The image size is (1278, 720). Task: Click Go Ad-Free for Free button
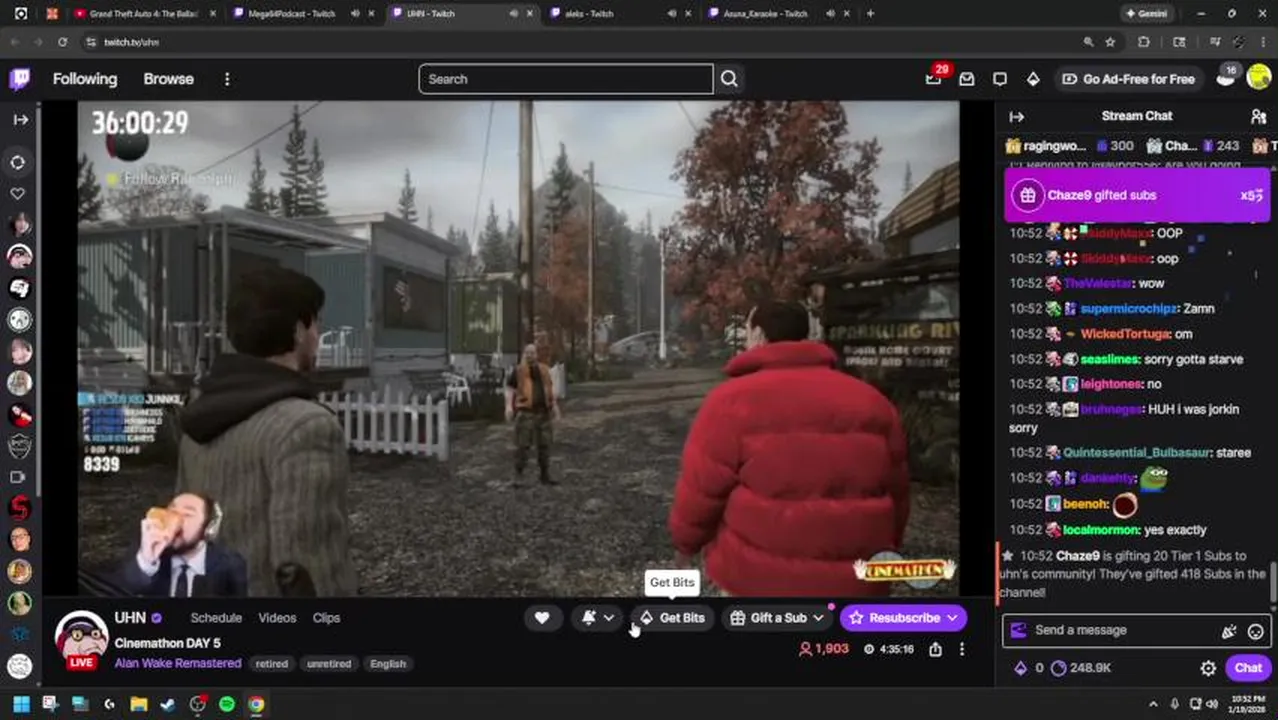[x=1128, y=79]
